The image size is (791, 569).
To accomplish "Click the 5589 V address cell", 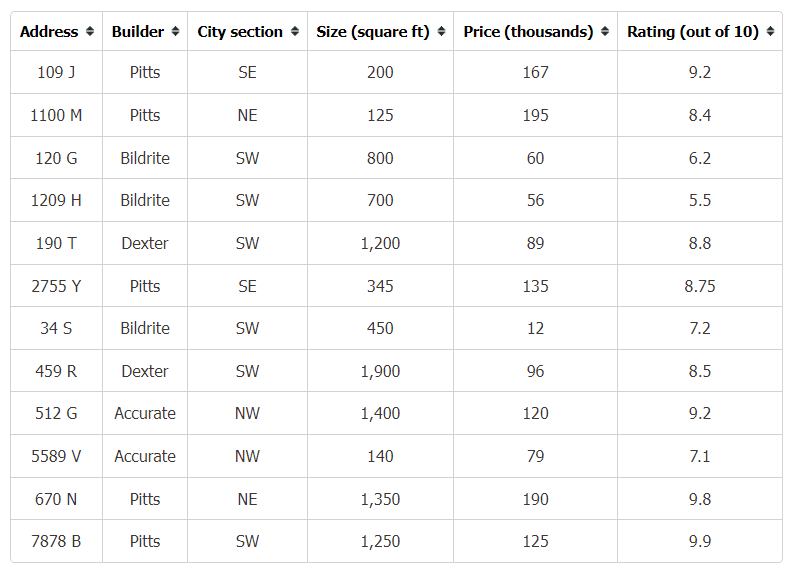I will 56,456.
